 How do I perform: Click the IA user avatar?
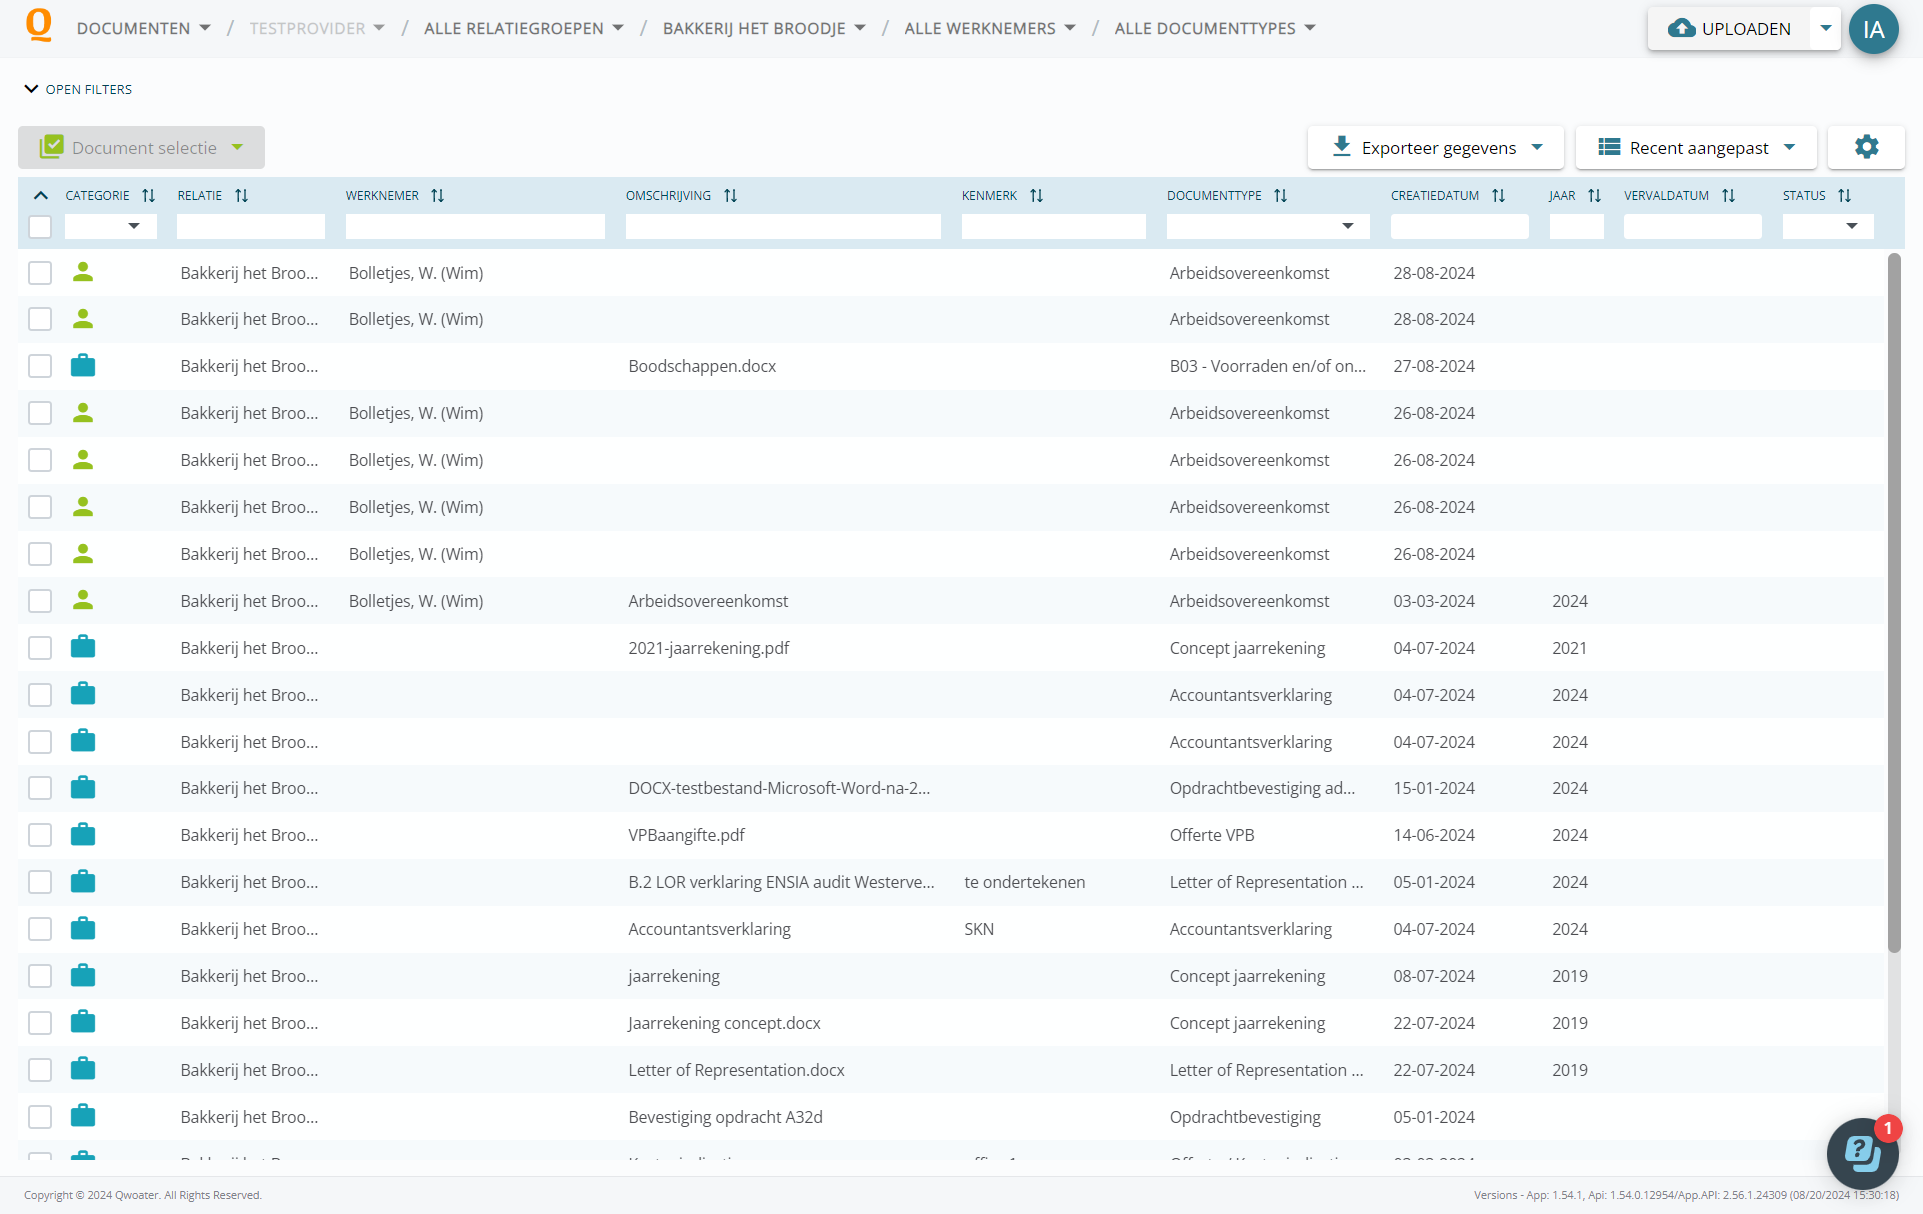[x=1873, y=29]
